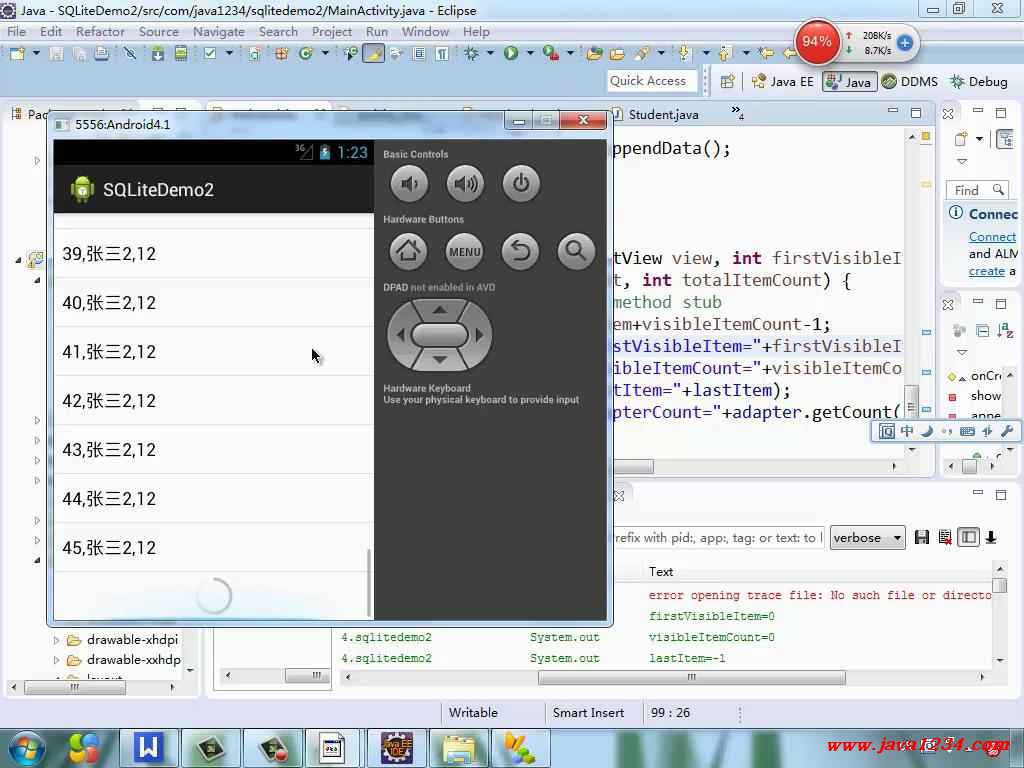Click the create link in Mylyn panel

[986, 271]
